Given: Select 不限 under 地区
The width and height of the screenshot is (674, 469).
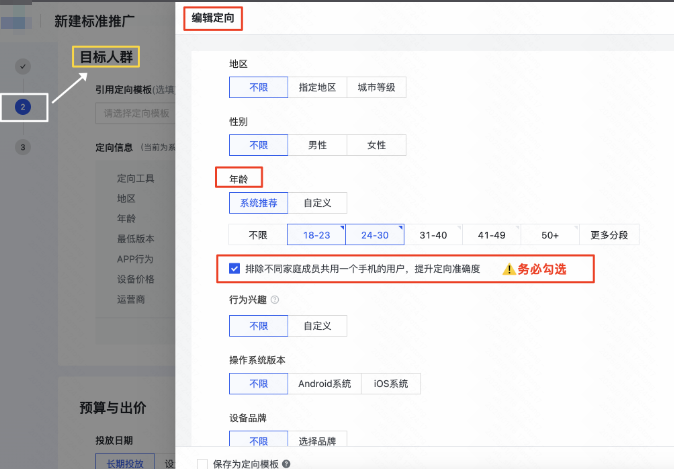Looking at the screenshot, I should tap(258, 87).
